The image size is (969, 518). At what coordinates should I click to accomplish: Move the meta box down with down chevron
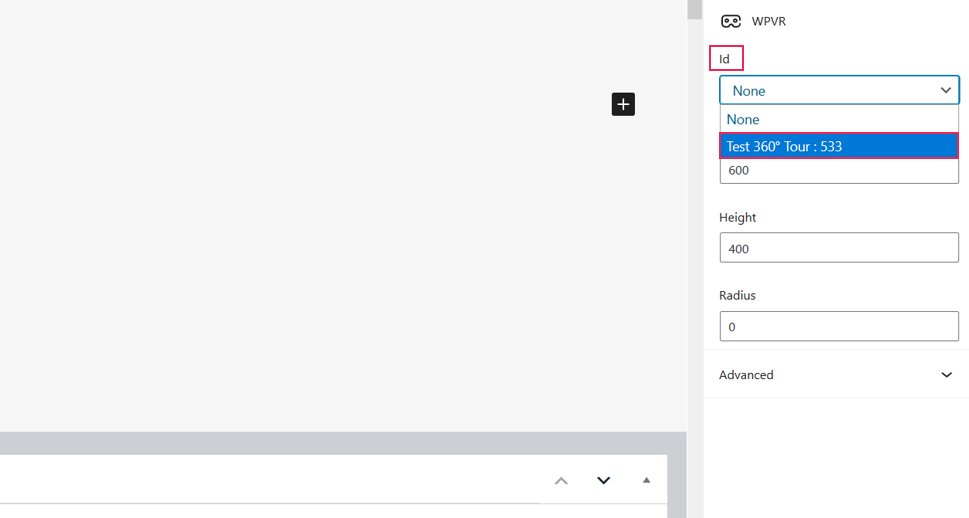point(604,481)
